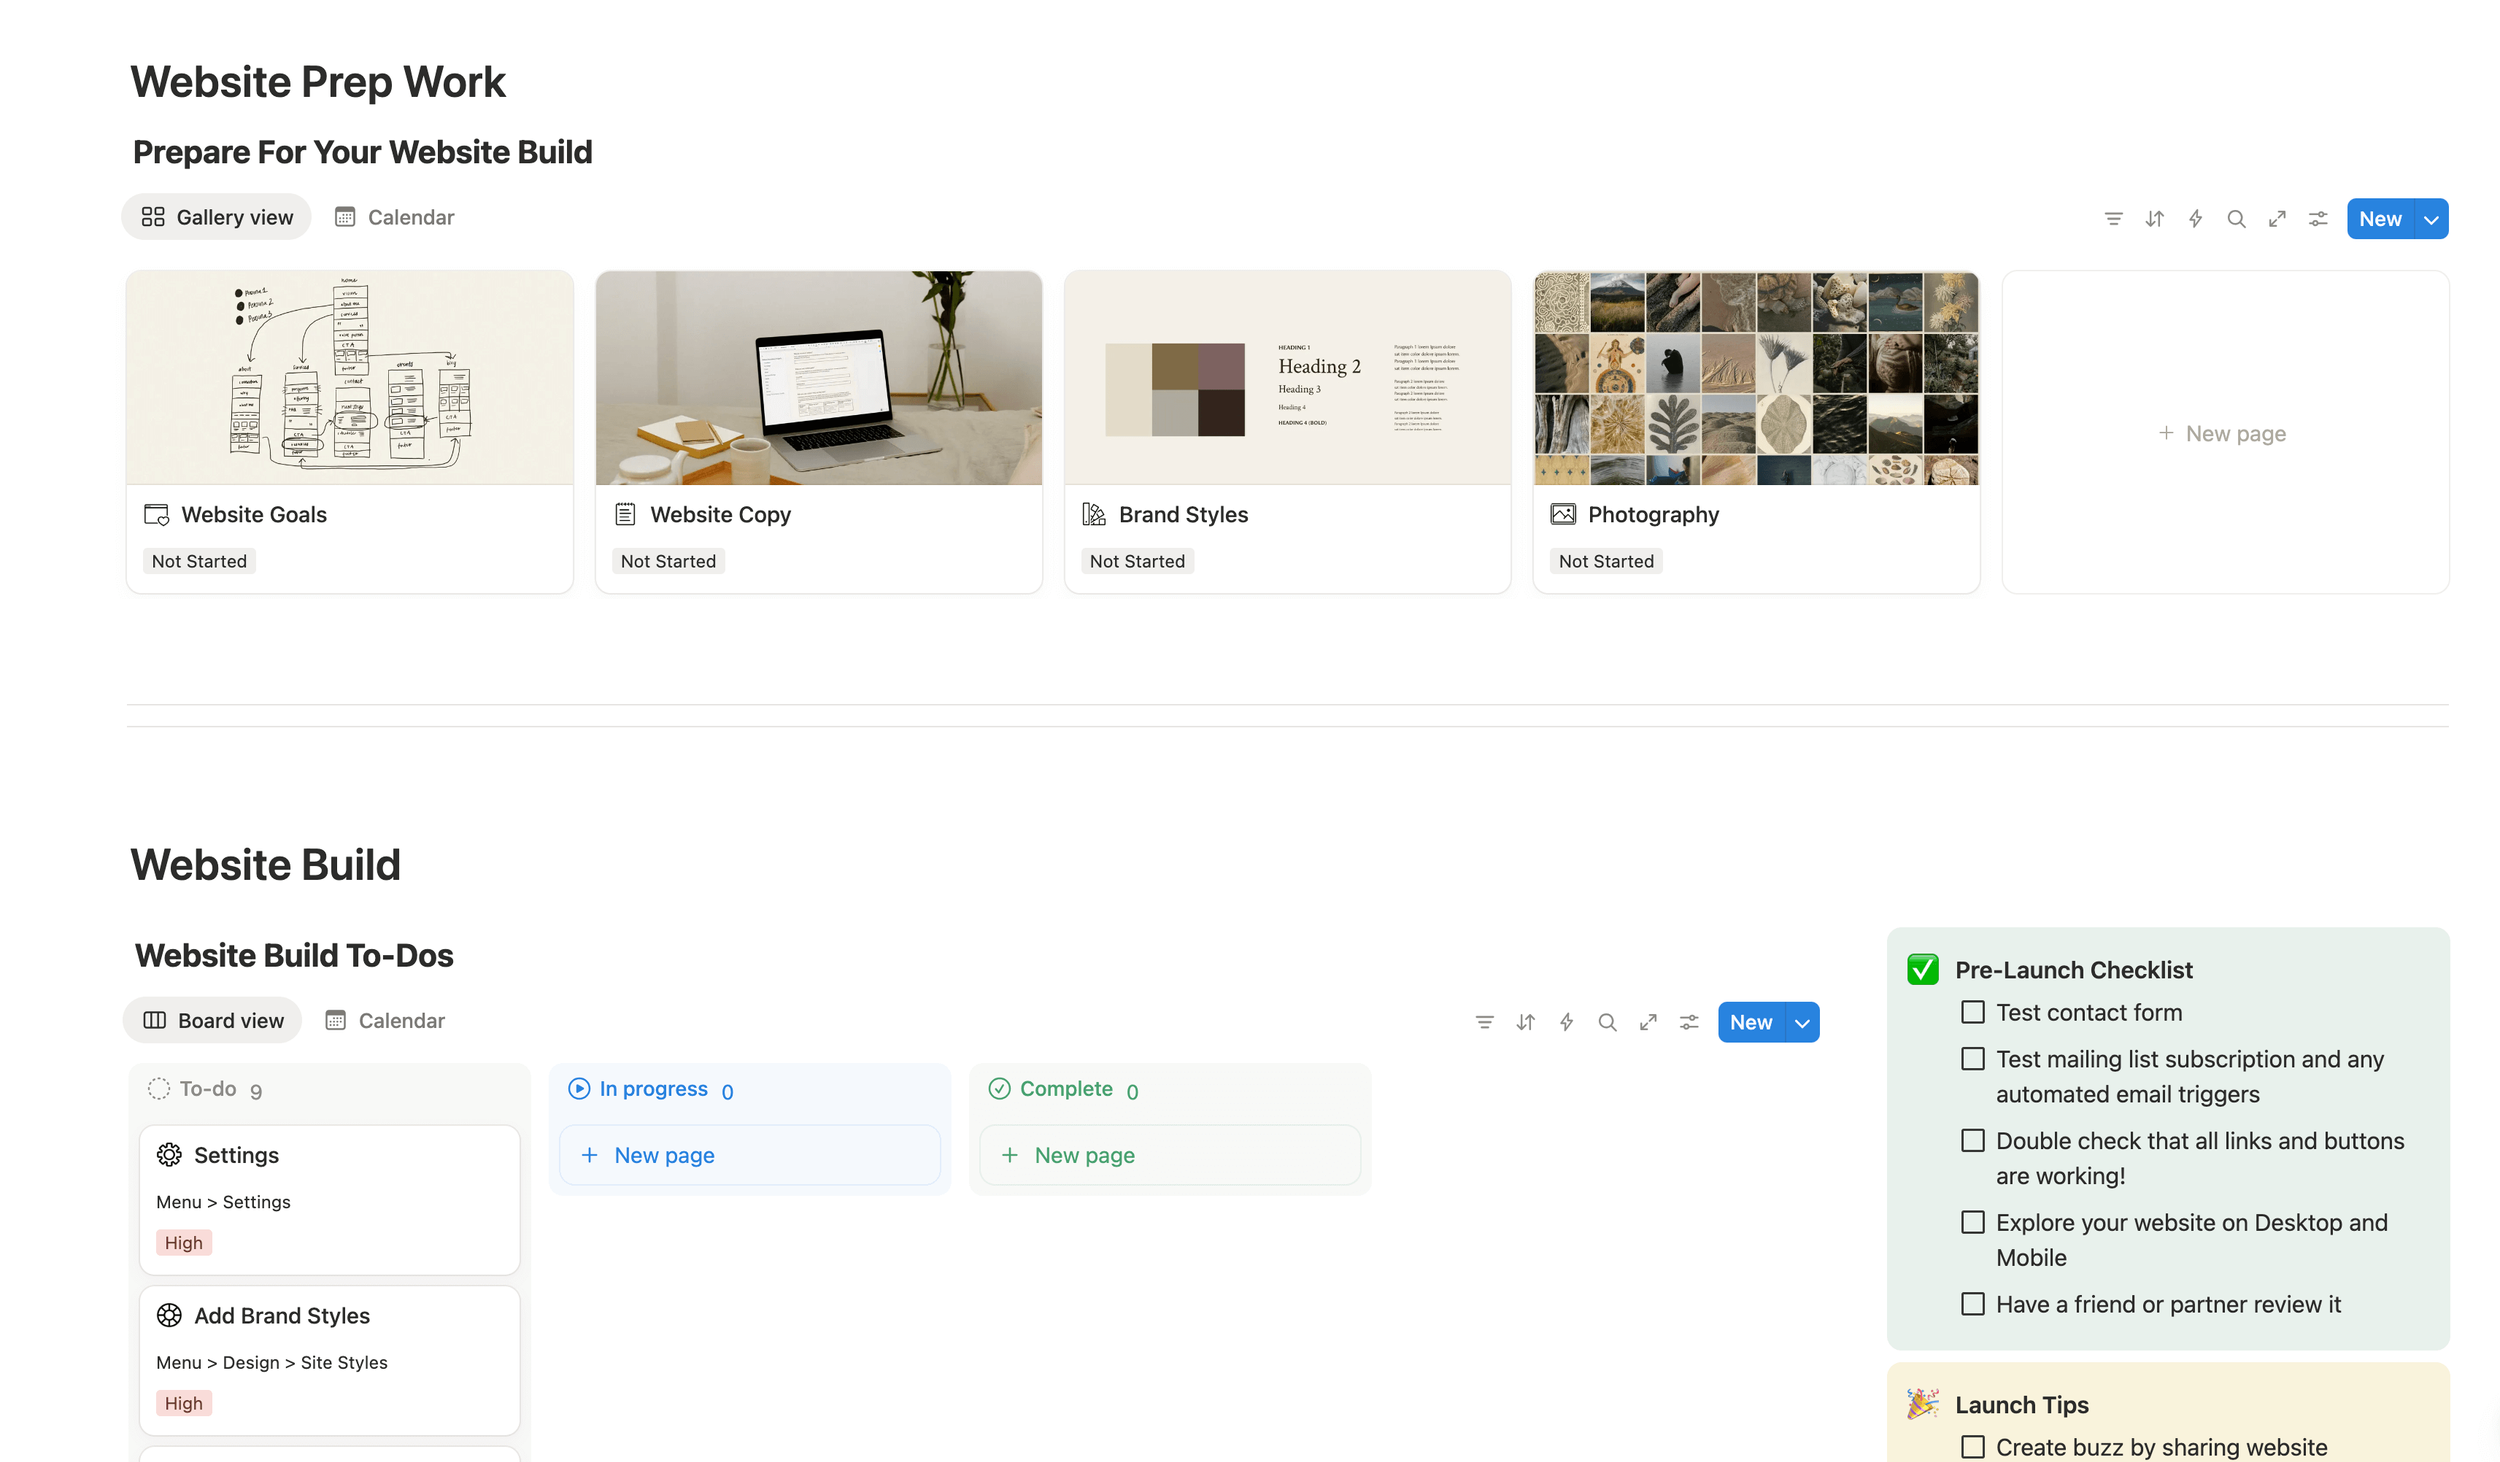The width and height of the screenshot is (2500, 1462).
Task: Open the High priority tag on Settings card
Action: (x=184, y=1243)
